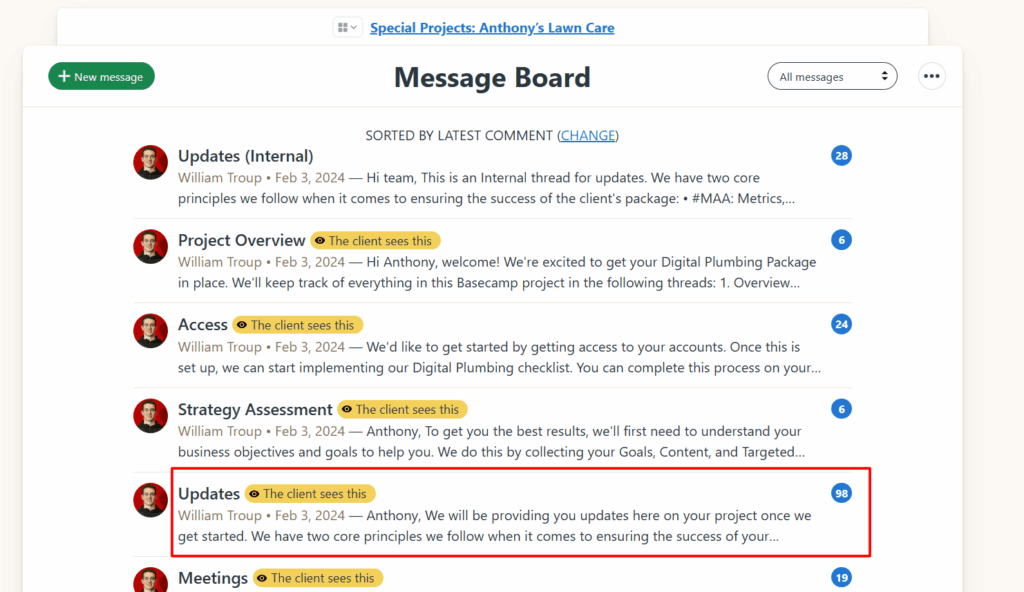Screen dimensions: 1024x592
Task: Click the 24 comments badge on Access
Action: point(841,324)
